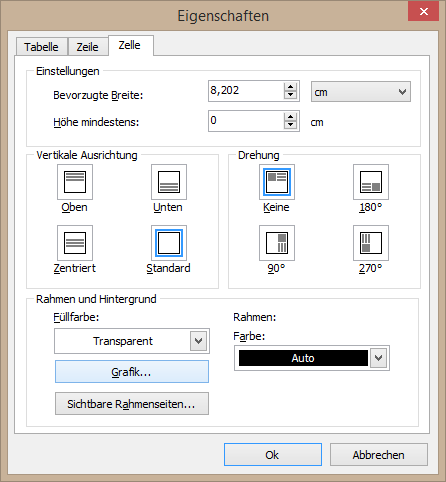The width and height of the screenshot is (446, 482).
Task: Switch to the Tabelle tab
Action: tap(41, 47)
